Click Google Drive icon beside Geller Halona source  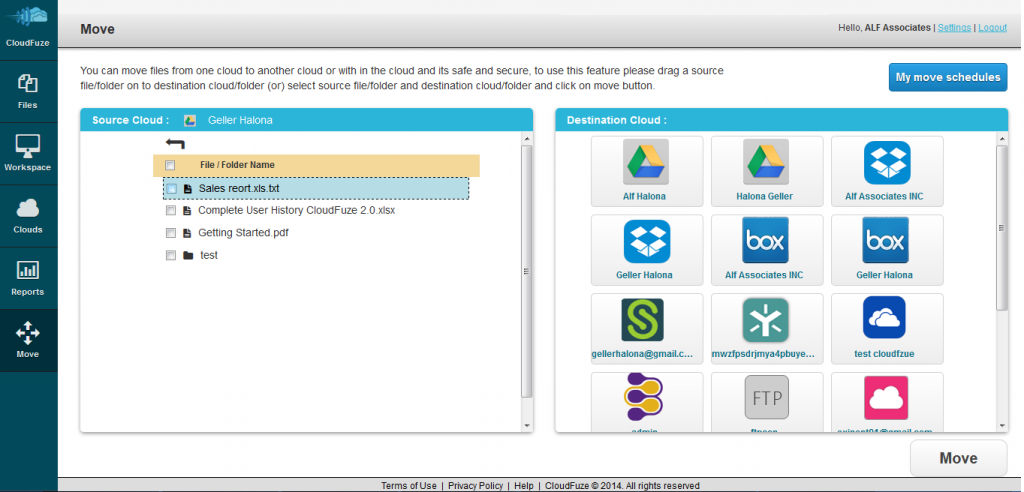coord(190,120)
